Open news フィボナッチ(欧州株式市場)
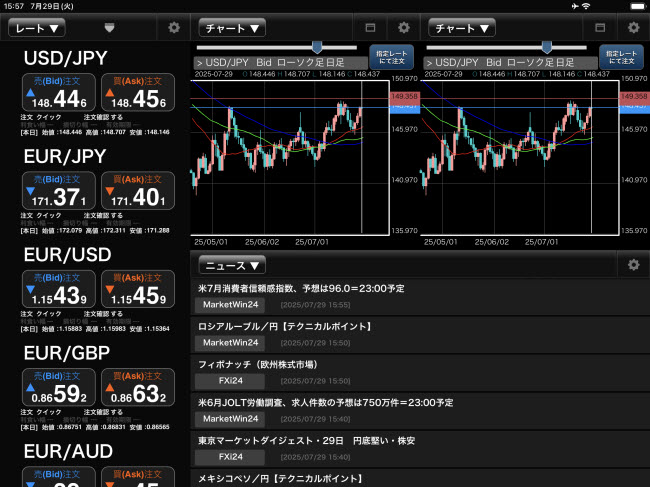Screen dimensions: 650x487 click(258, 365)
